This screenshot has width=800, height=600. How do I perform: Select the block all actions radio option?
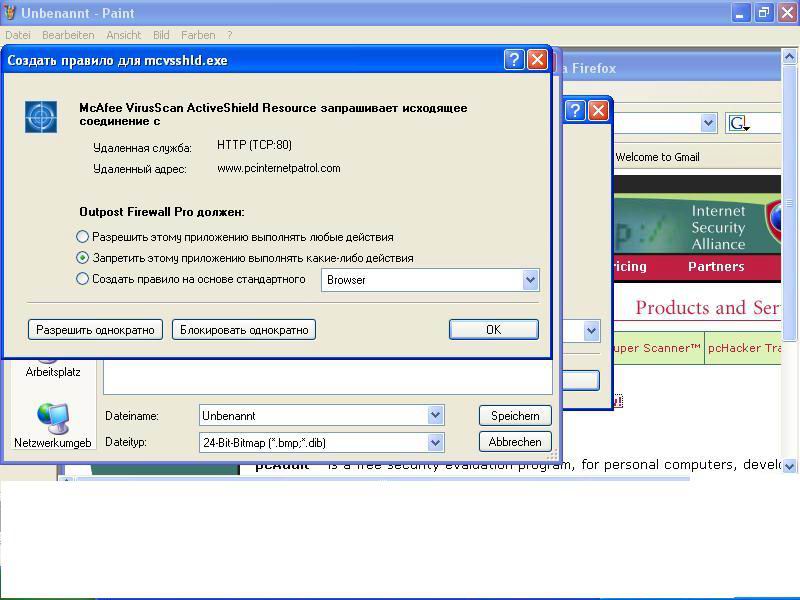(x=83, y=258)
